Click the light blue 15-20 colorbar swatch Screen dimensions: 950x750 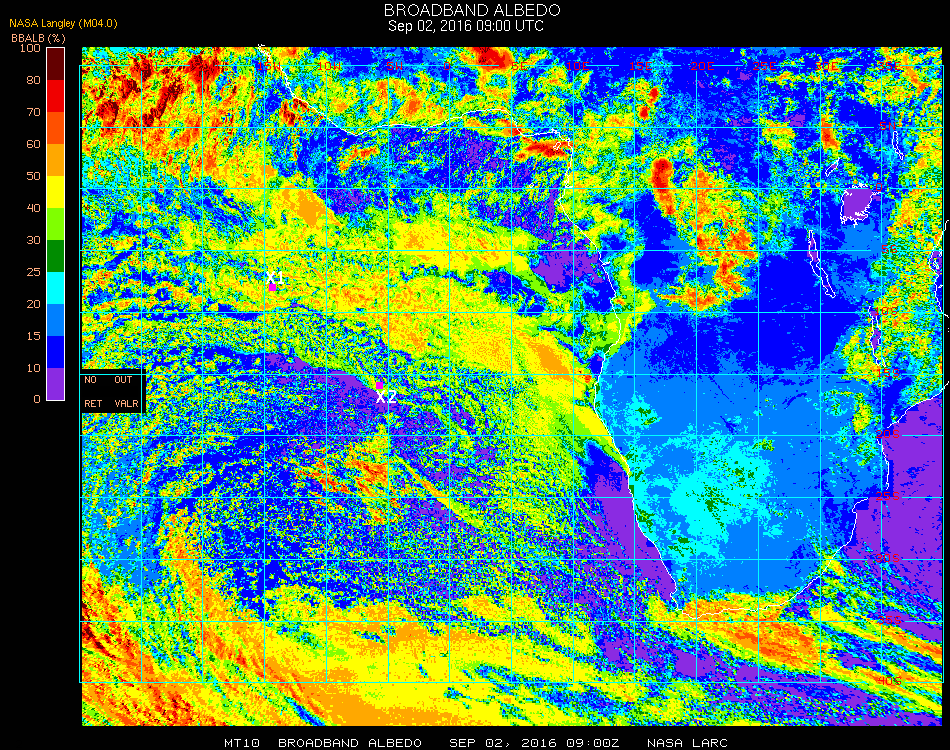[x=55, y=320]
